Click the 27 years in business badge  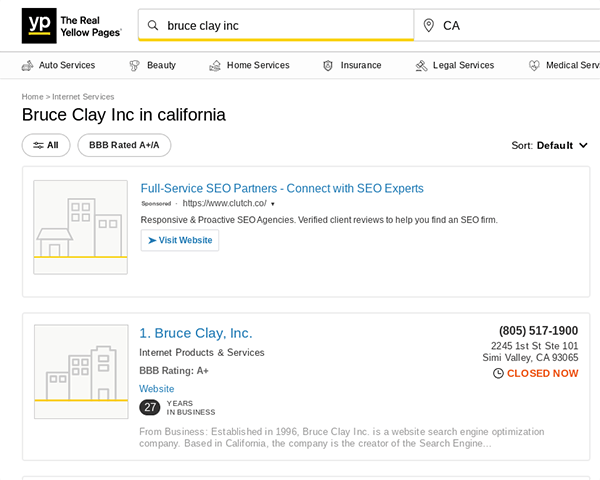click(150, 407)
